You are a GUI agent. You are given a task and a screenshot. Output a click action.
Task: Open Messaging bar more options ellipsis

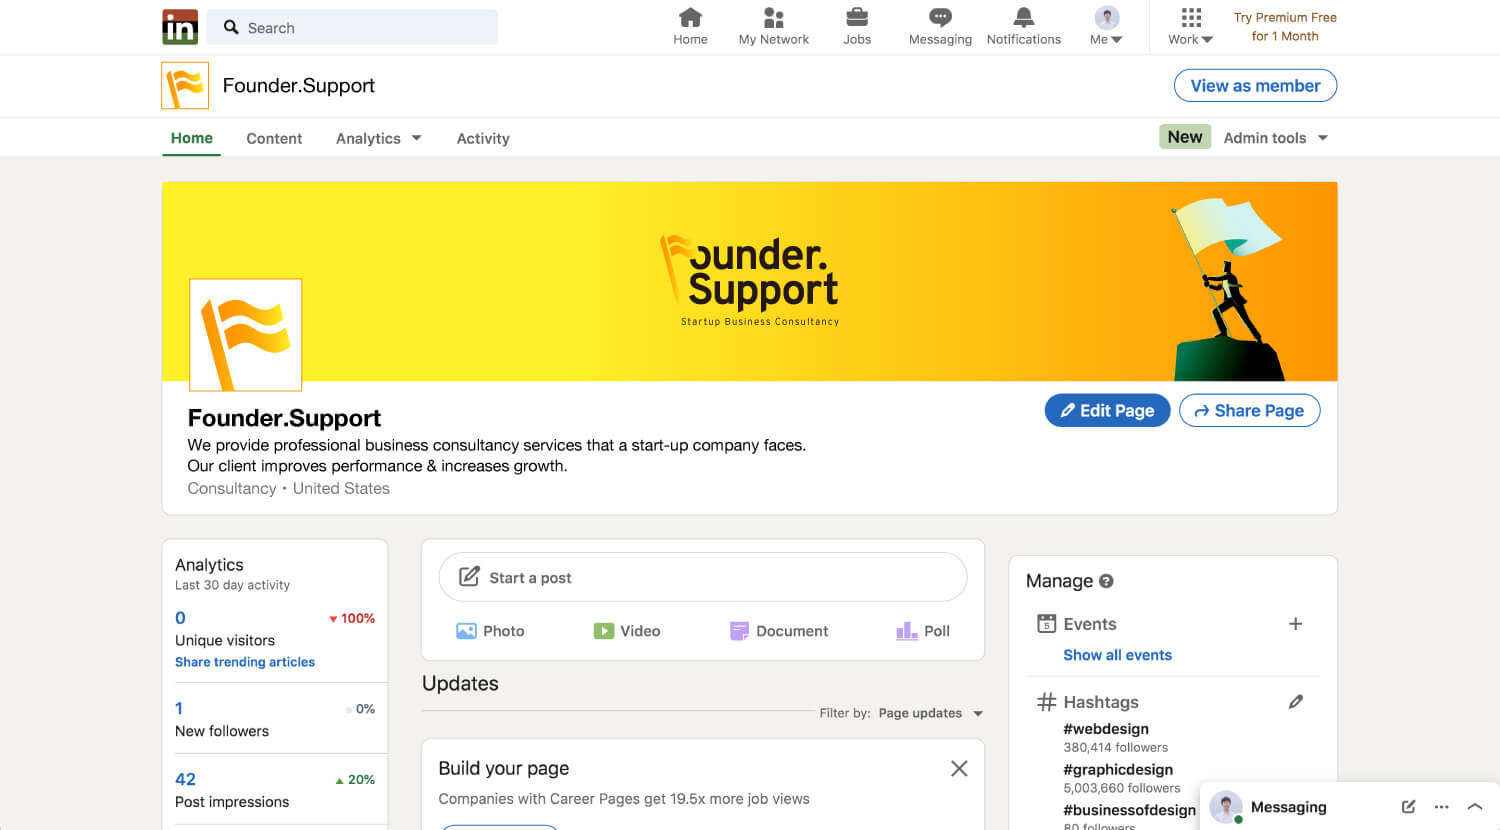pos(1441,807)
